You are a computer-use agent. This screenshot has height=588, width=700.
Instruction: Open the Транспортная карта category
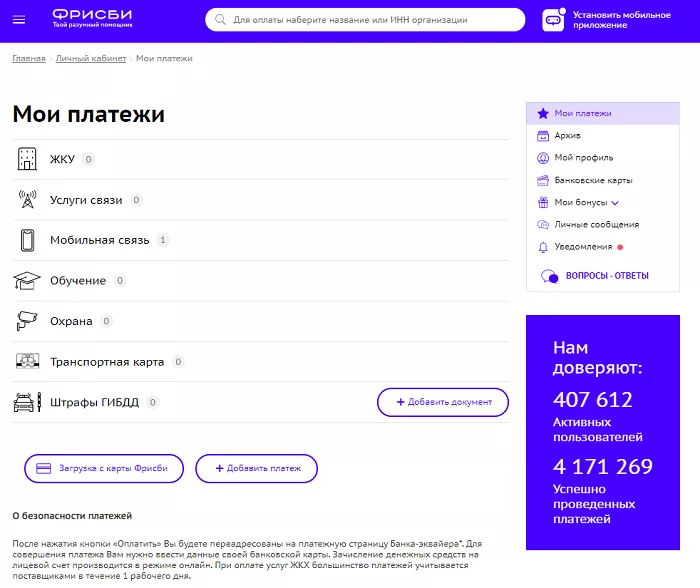[x=261, y=362]
